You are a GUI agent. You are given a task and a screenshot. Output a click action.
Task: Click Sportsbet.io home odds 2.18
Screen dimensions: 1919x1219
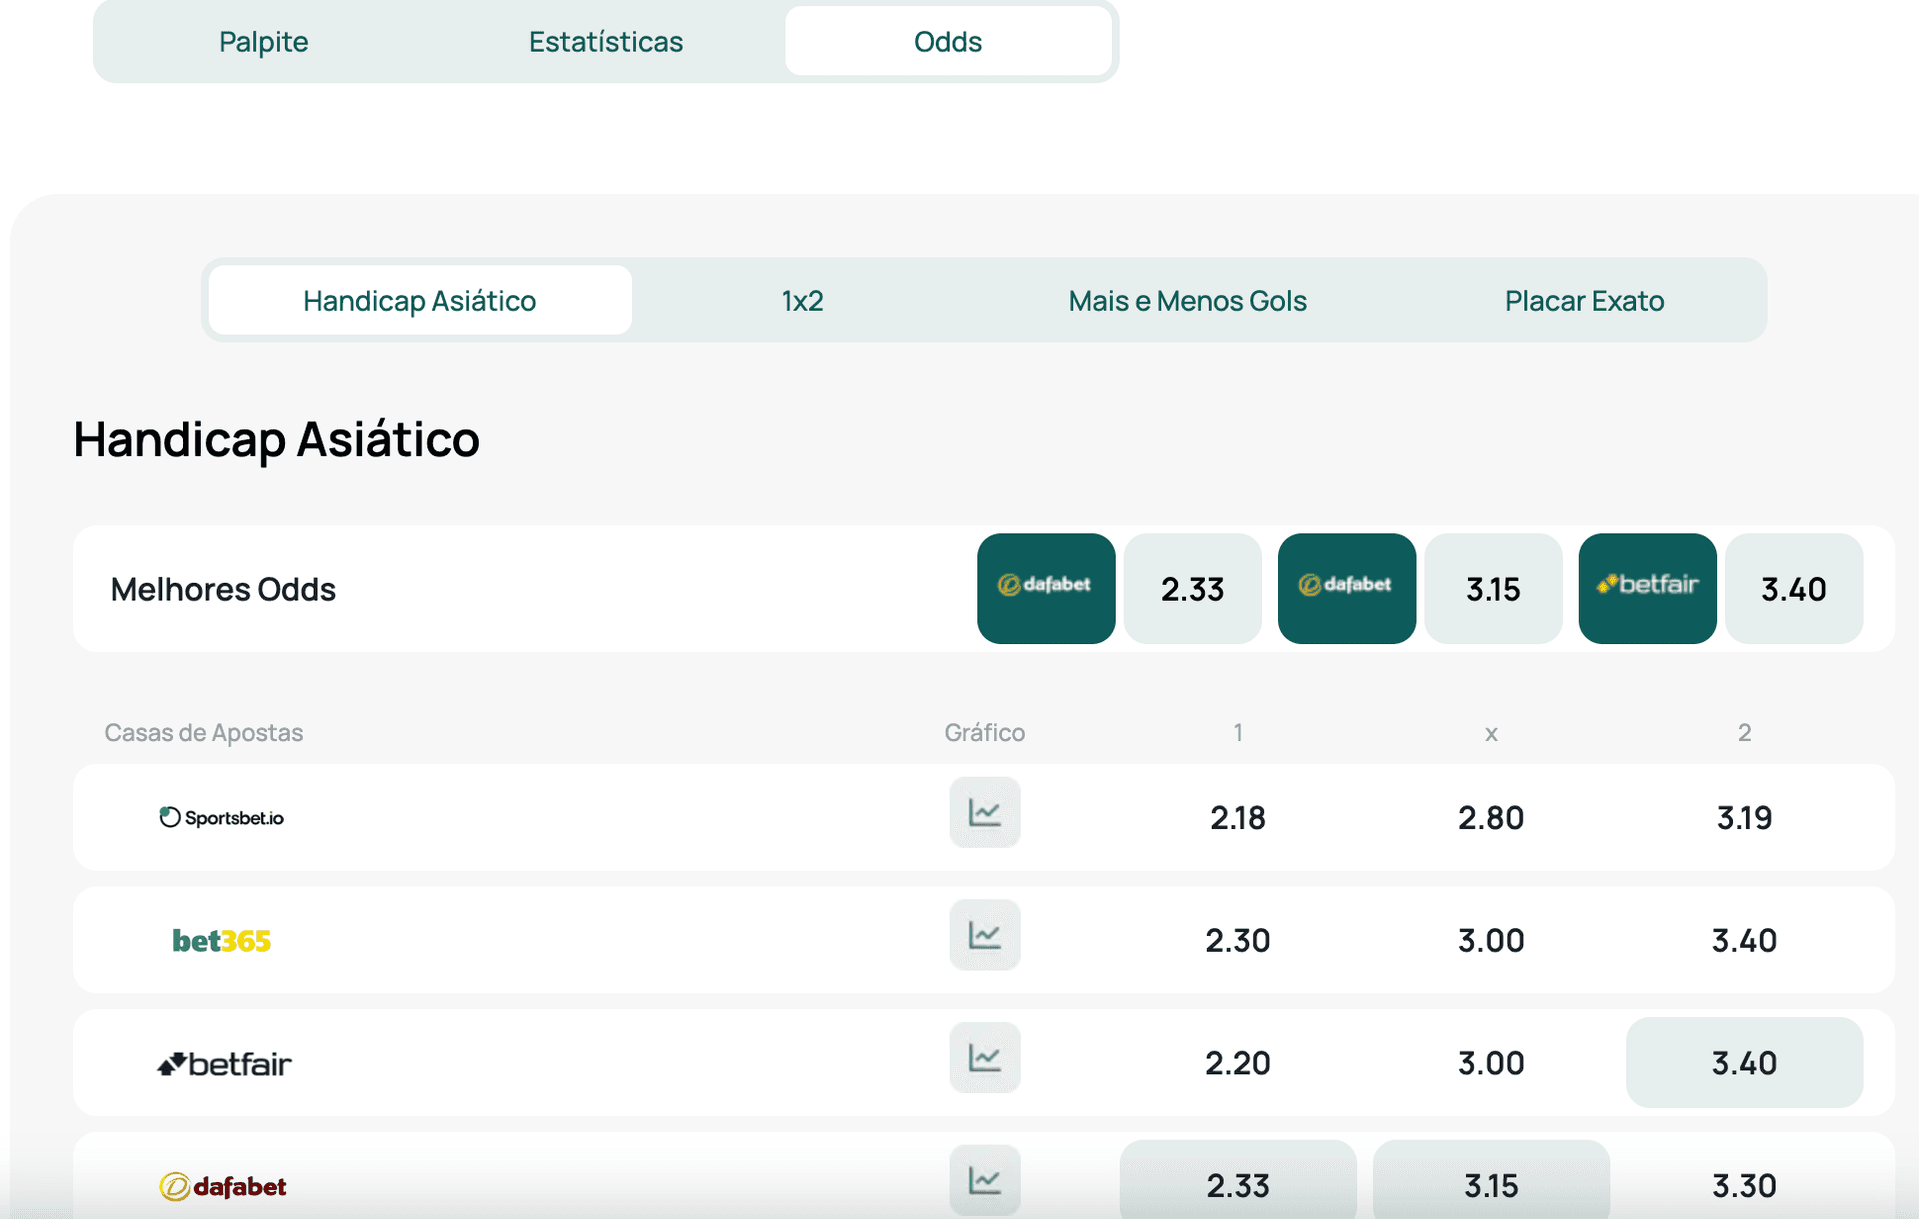(1238, 817)
